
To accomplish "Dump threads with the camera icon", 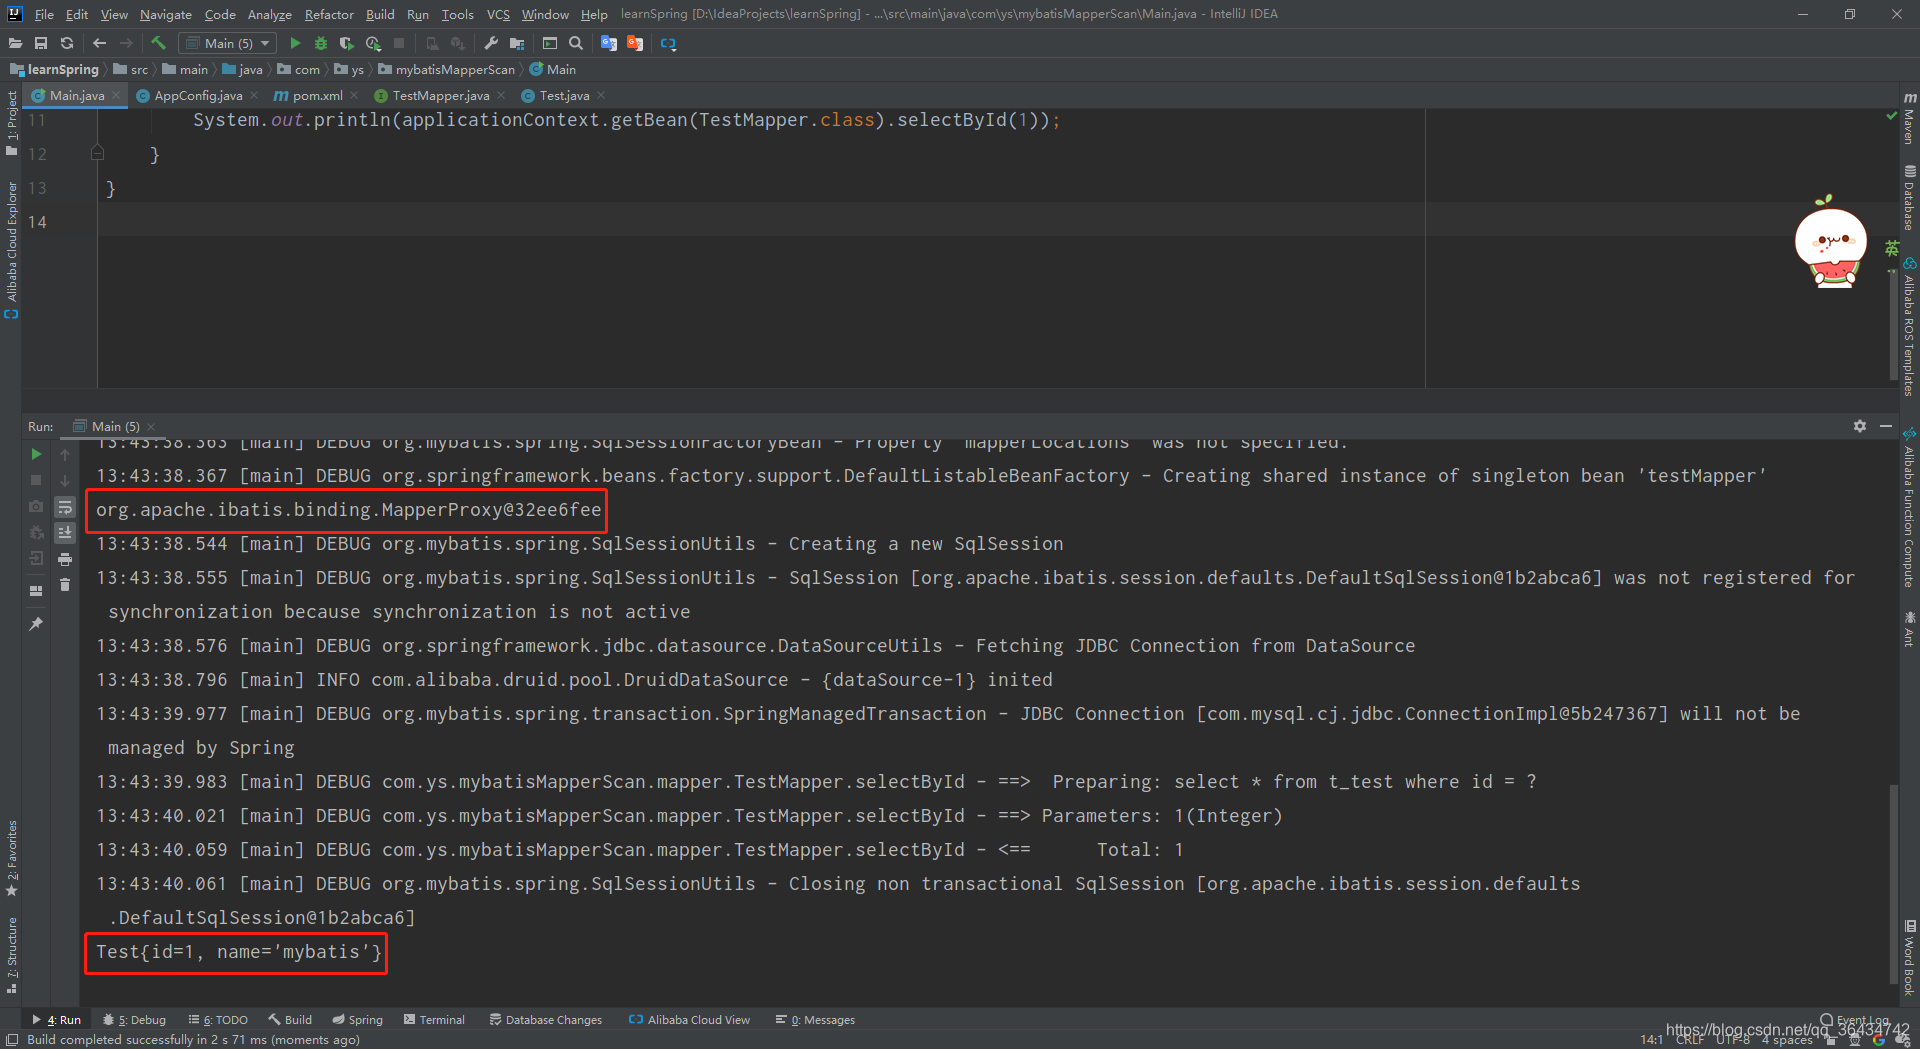I will [x=36, y=506].
